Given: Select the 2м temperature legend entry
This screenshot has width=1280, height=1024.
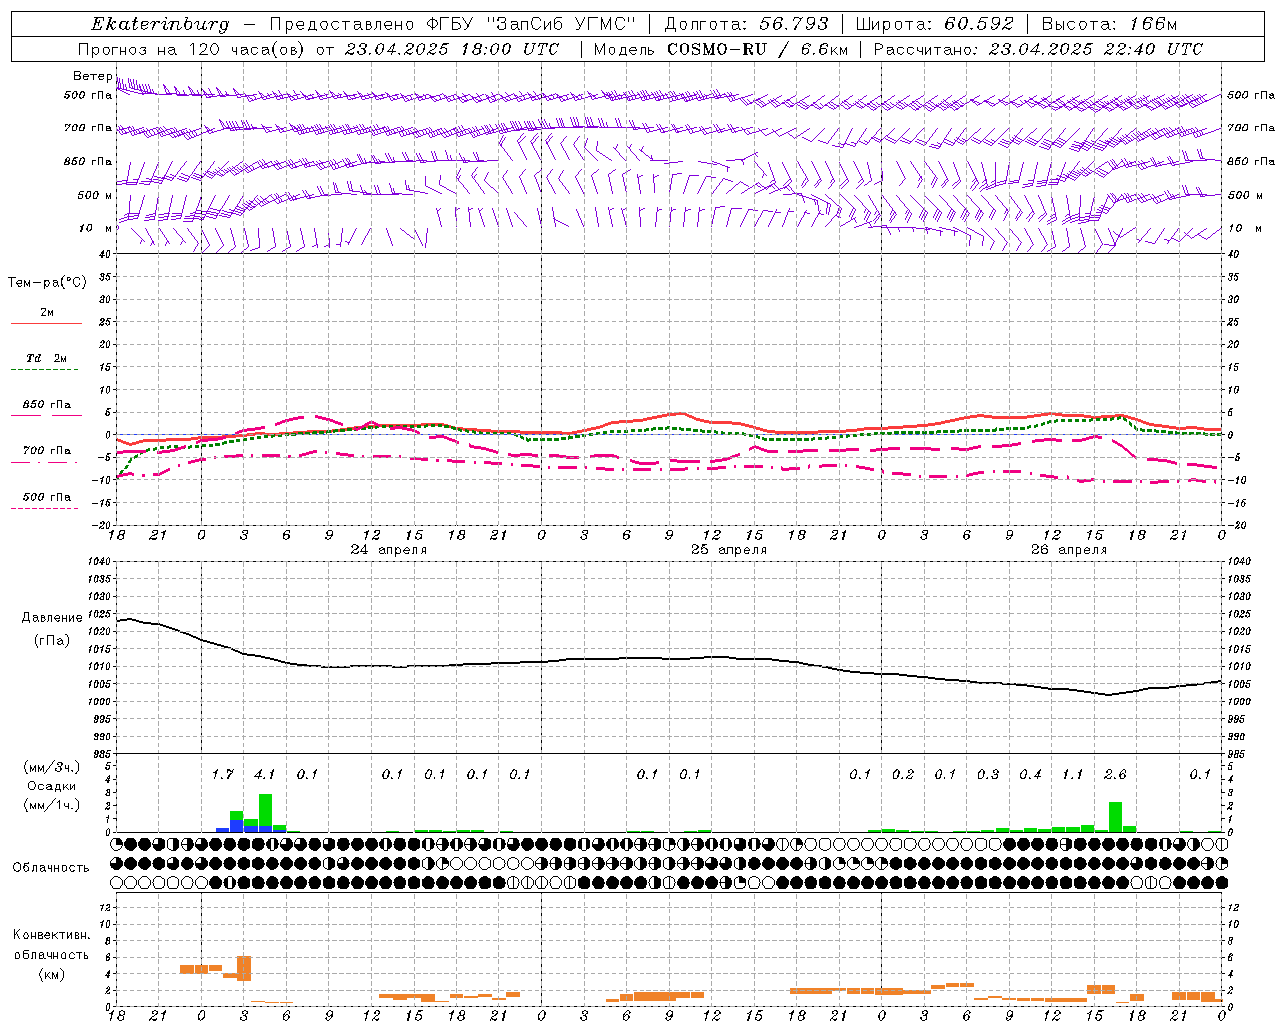Looking at the screenshot, I should [47, 313].
